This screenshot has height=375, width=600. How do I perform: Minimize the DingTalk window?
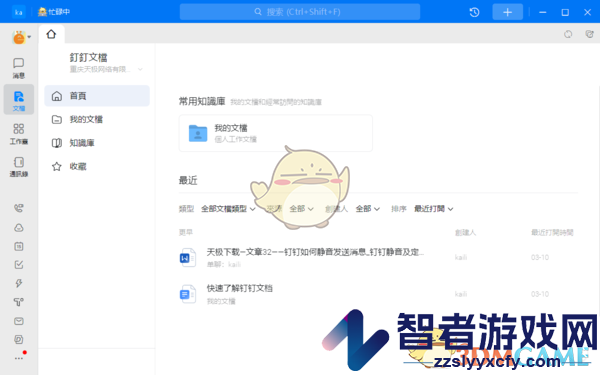543,12
